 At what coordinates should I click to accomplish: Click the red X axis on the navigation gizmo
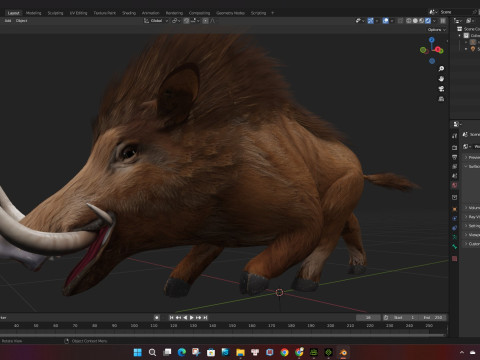point(438,49)
